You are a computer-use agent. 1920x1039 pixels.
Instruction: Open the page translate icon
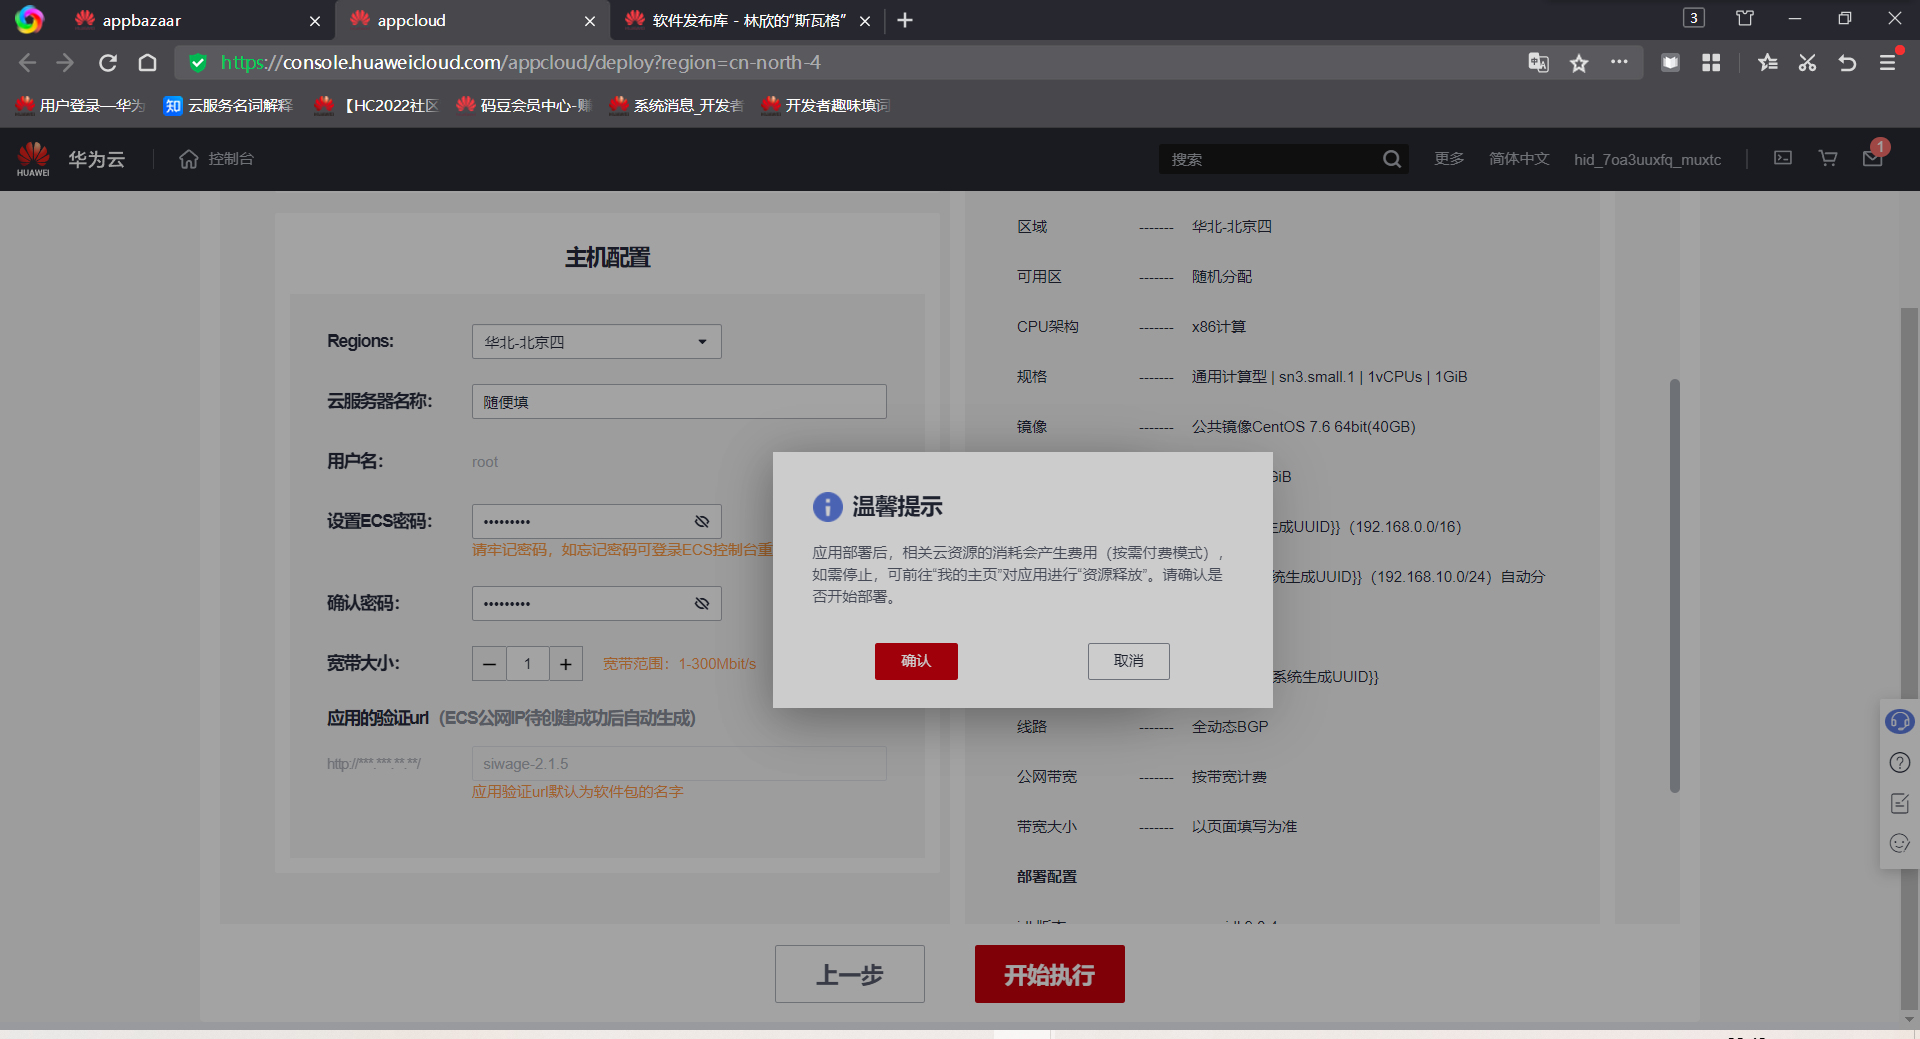[1538, 63]
